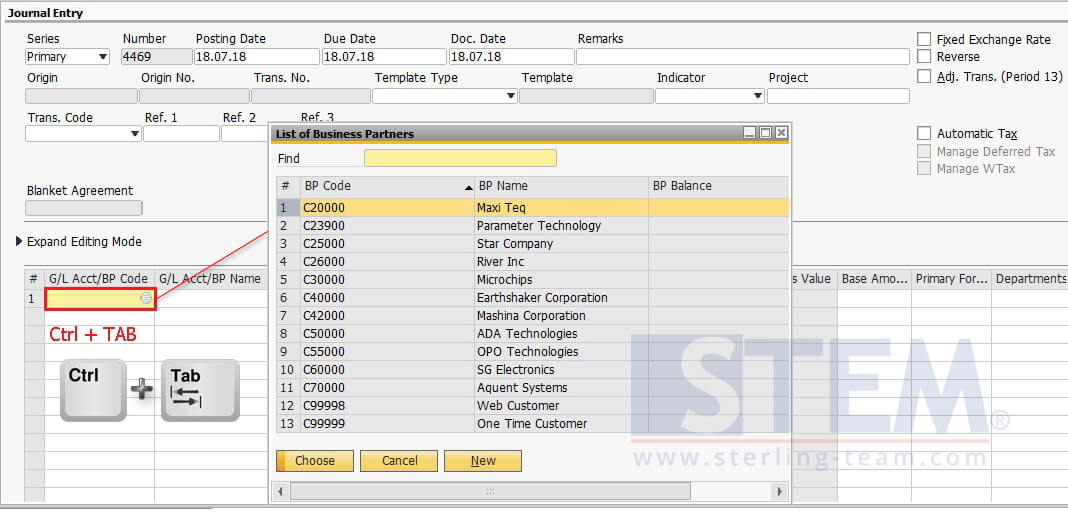Click the BP Name column header
This screenshot has height=527, width=1068.
click(x=561, y=187)
